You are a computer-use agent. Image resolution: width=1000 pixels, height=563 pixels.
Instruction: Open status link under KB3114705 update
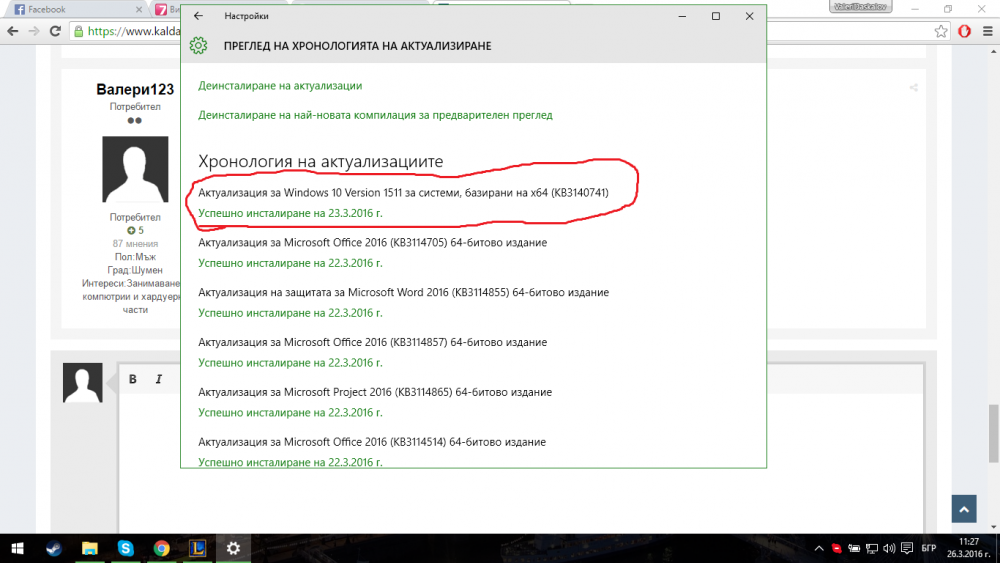[x=290, y=263]
